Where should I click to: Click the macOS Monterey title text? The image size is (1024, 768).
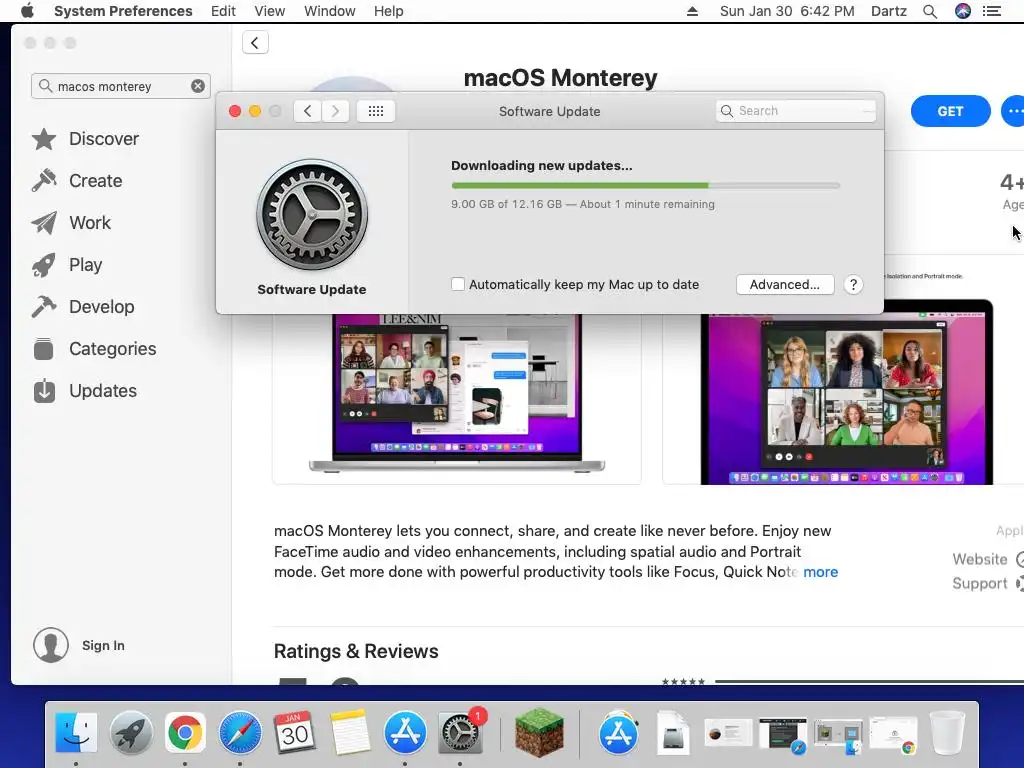click(560, 78)
